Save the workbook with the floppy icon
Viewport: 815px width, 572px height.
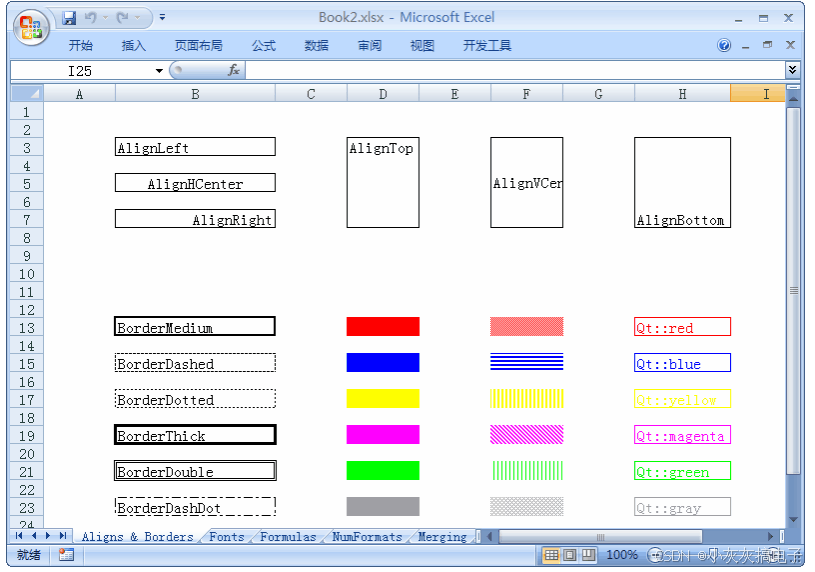69,18
